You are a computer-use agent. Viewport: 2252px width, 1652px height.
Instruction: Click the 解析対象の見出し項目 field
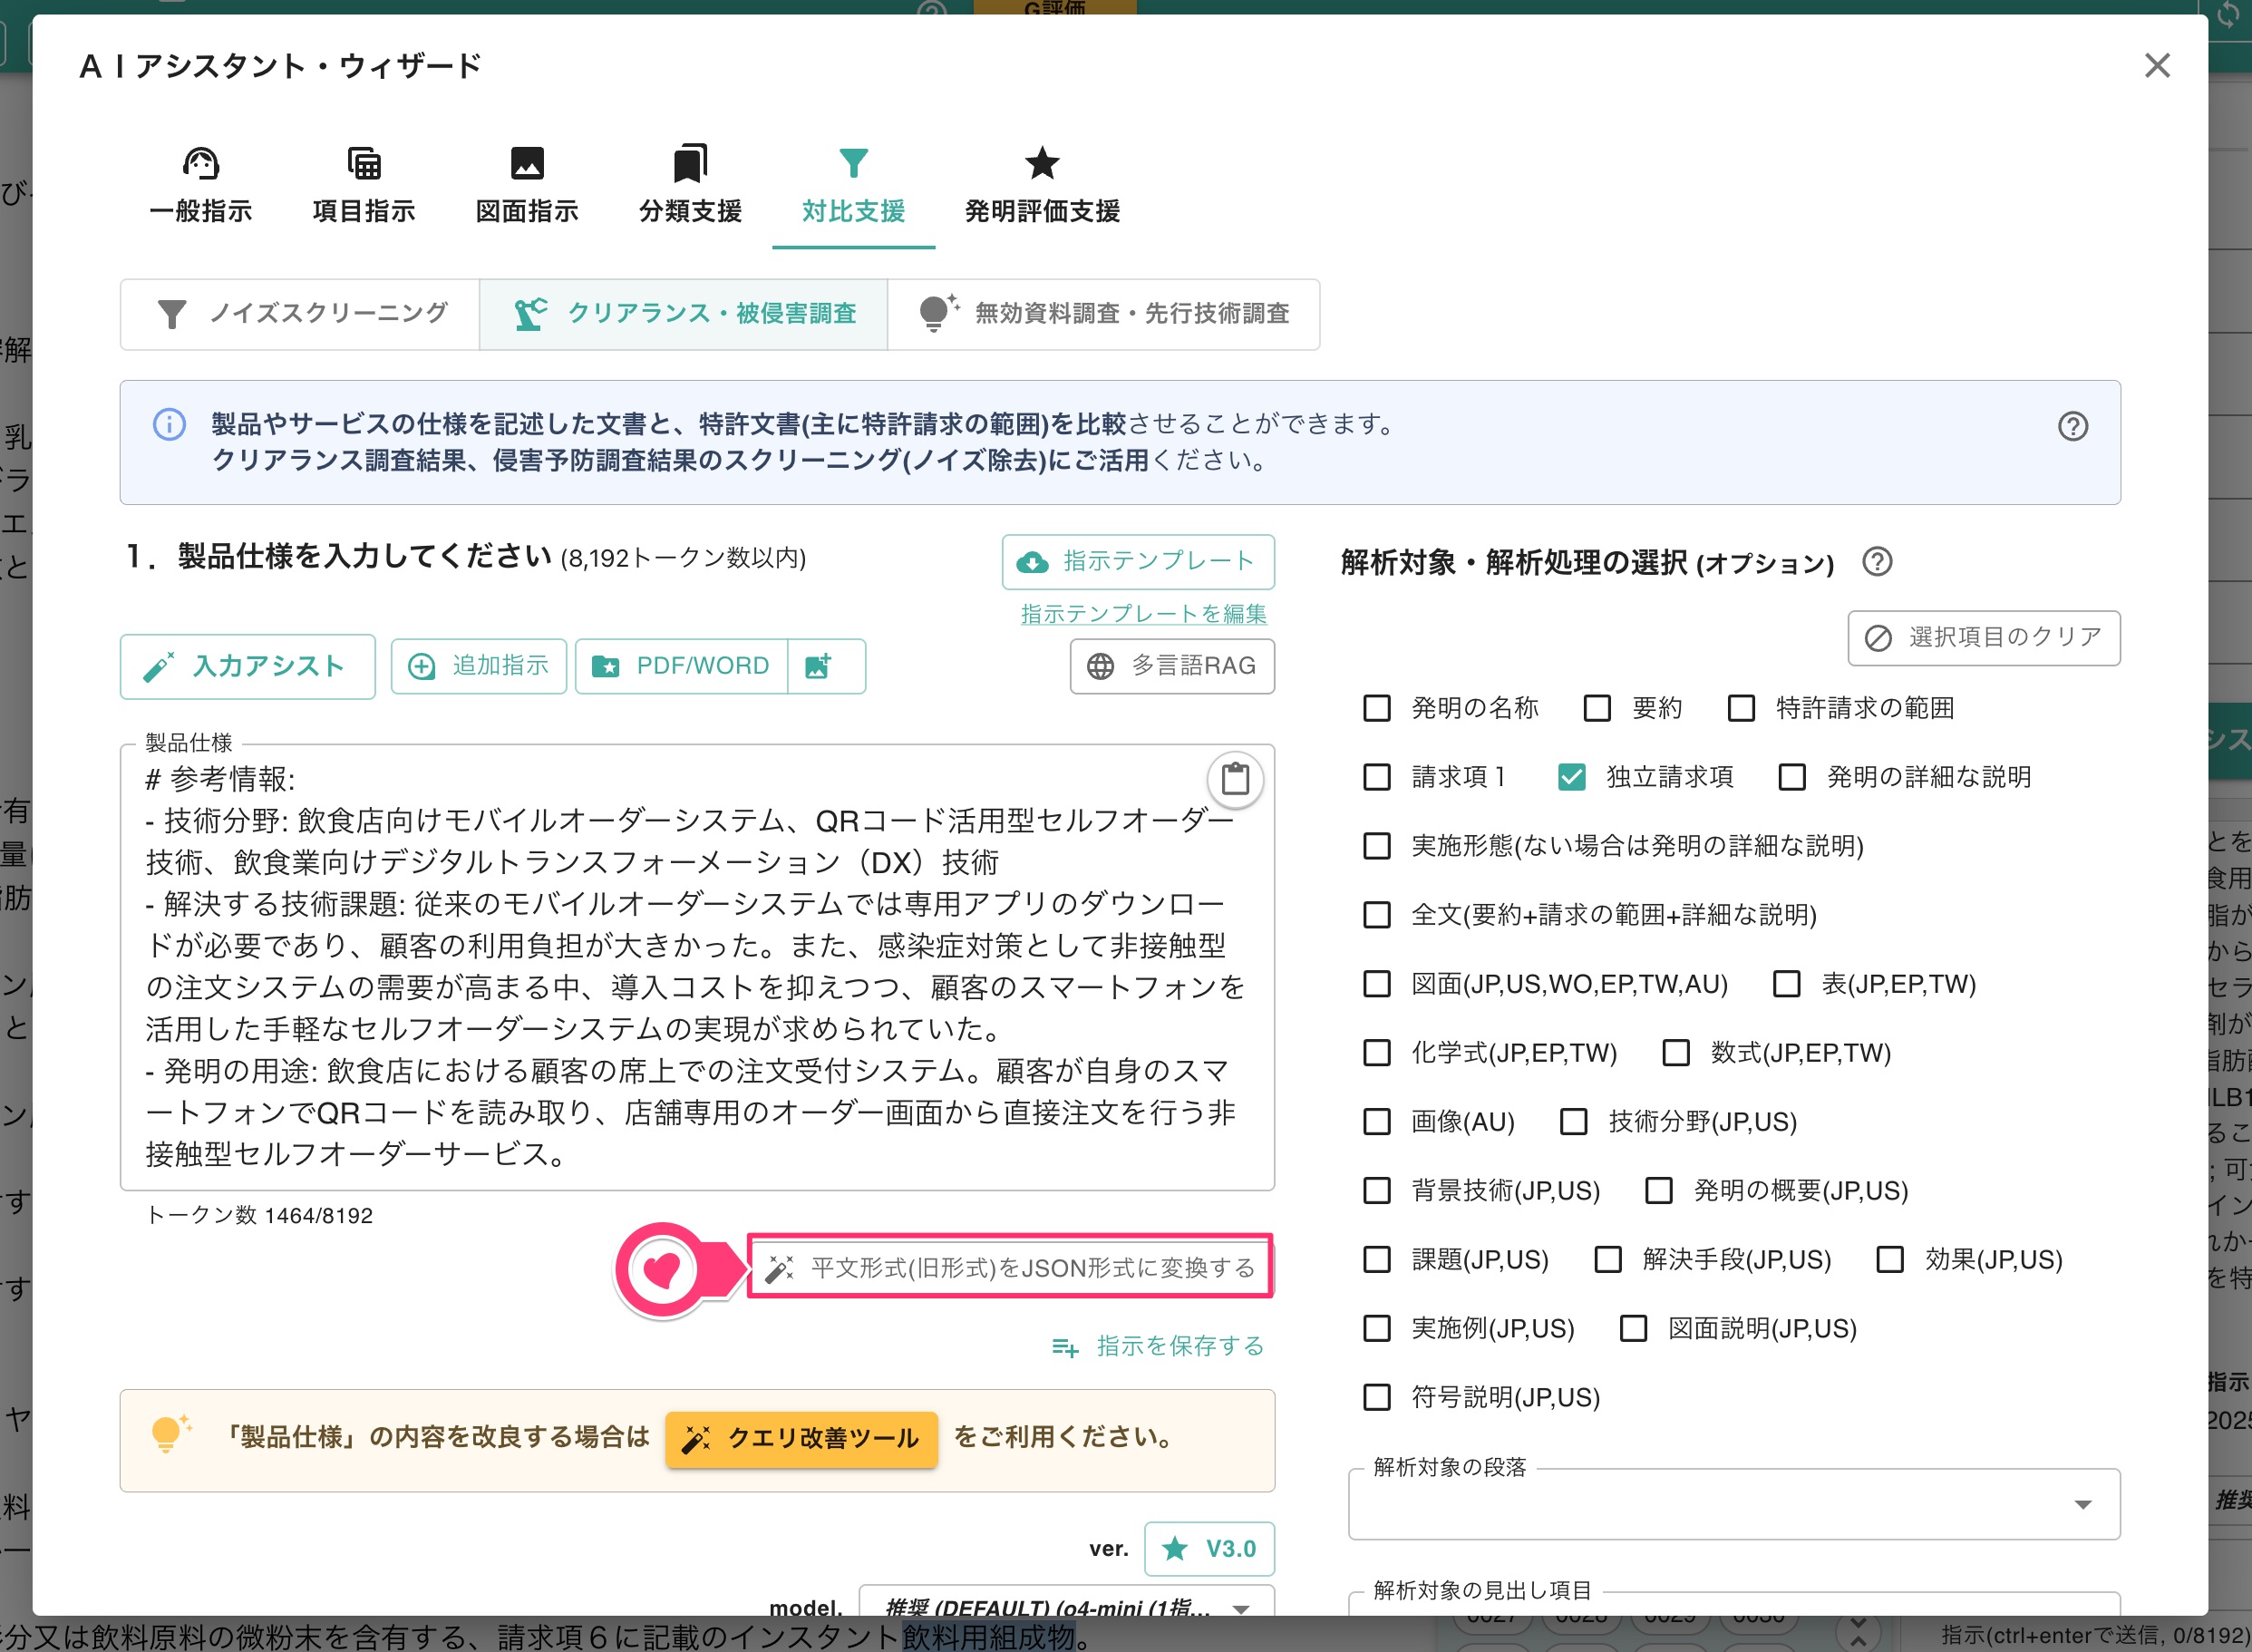(x=1734, y=1604)
